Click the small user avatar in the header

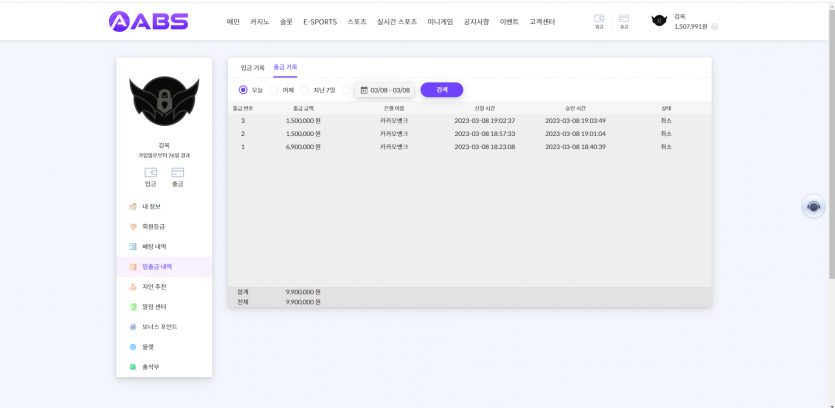click(659, 21)
